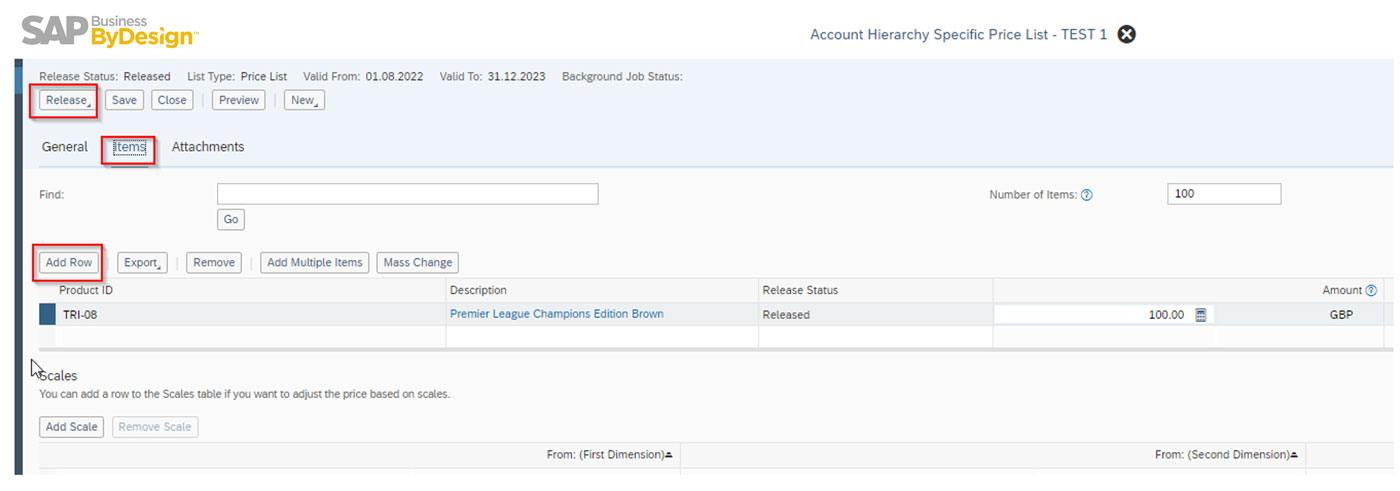Viewport: 1400px width, 491px height.
Task: Click the Close button
Action: click(x=172, y=100)
